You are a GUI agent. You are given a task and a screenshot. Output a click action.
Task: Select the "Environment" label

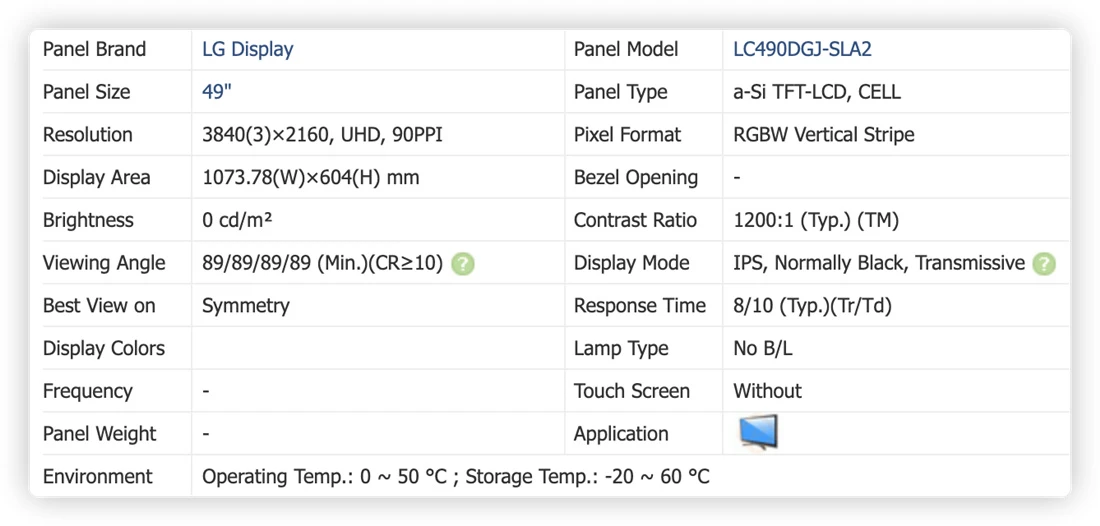(x=98, y=477)
